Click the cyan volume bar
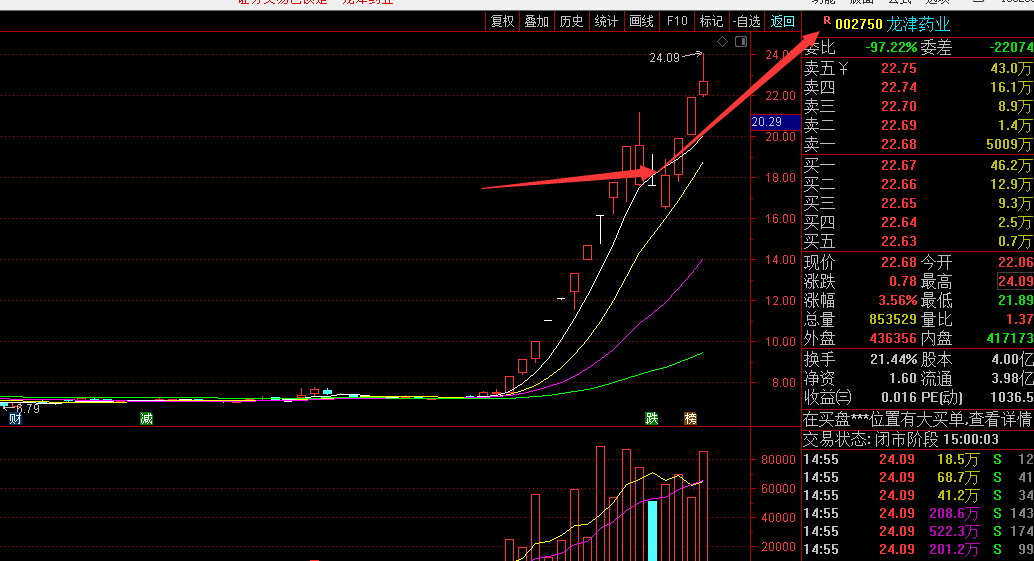This screenshot has height=561, width=1034. point(652,530)
